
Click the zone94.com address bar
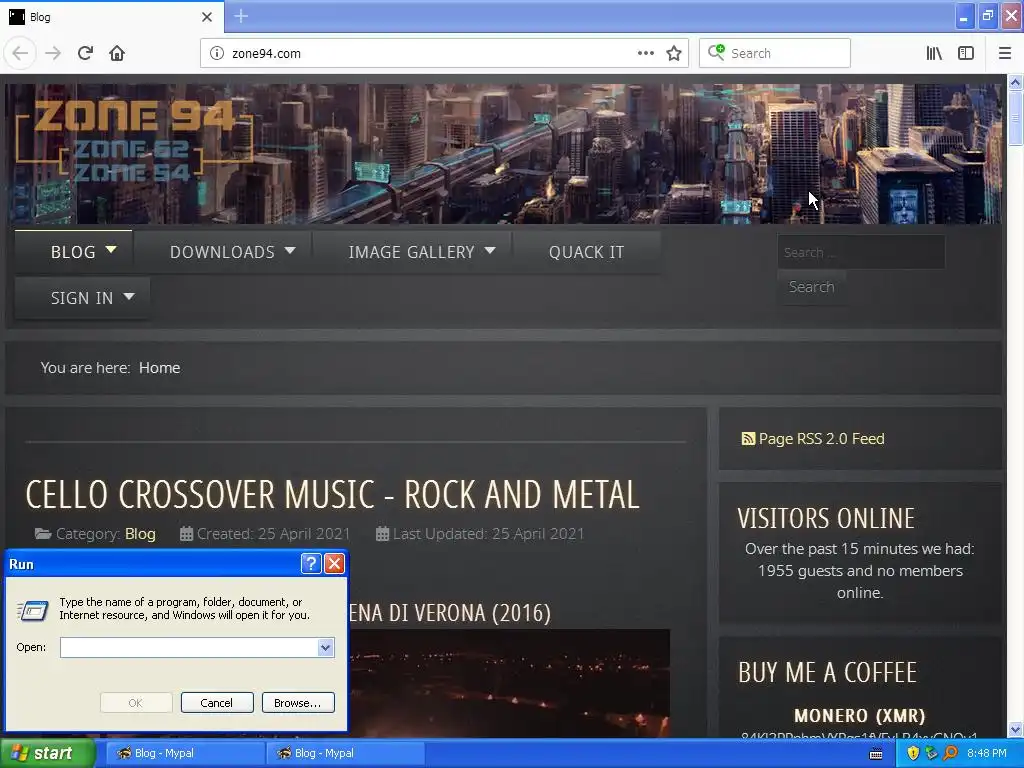tap(431, 53)
